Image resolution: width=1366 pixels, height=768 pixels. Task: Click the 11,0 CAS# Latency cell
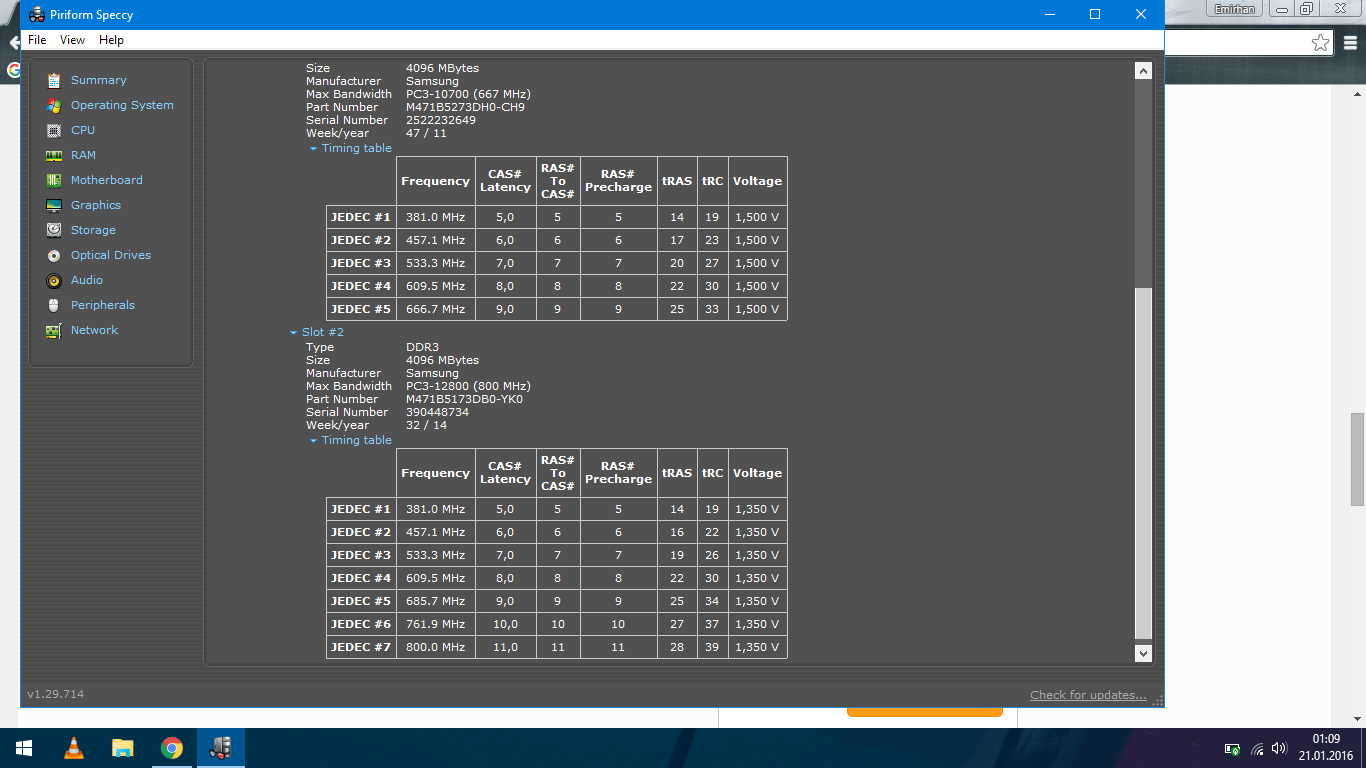(x=505, y=647)
